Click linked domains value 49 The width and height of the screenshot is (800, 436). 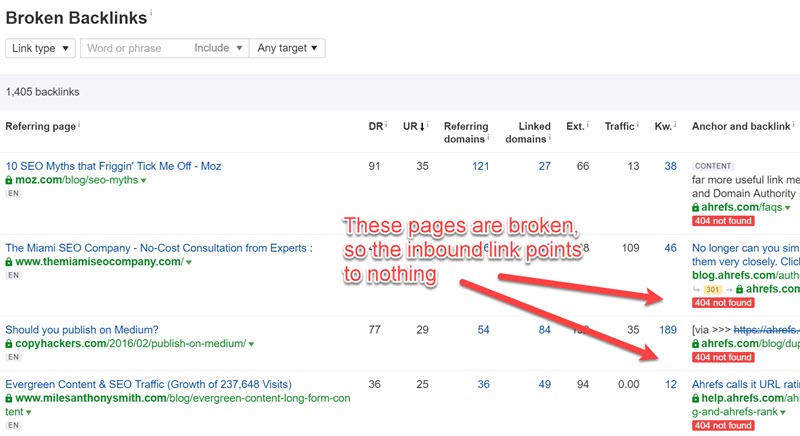[545, 384]
